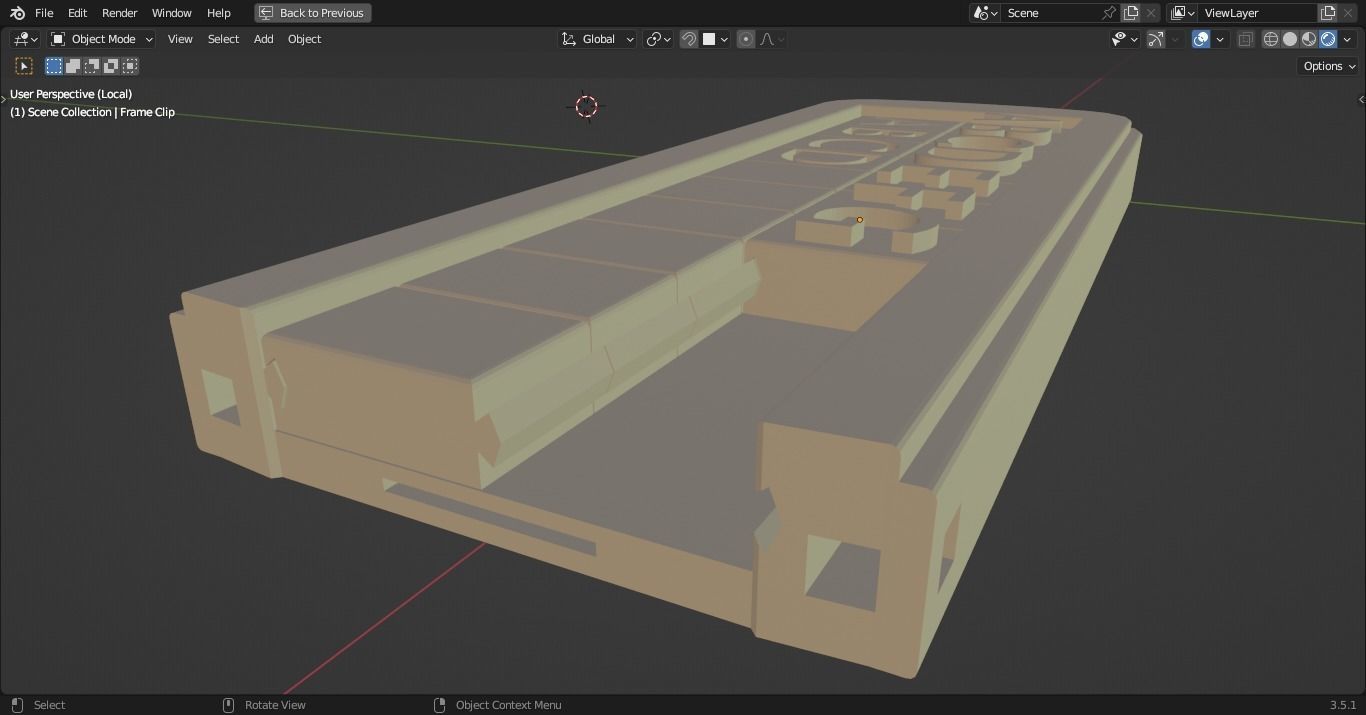Toggle snapping magnet icon
This screenshot has height=715, width=1366.
point(689,39)
